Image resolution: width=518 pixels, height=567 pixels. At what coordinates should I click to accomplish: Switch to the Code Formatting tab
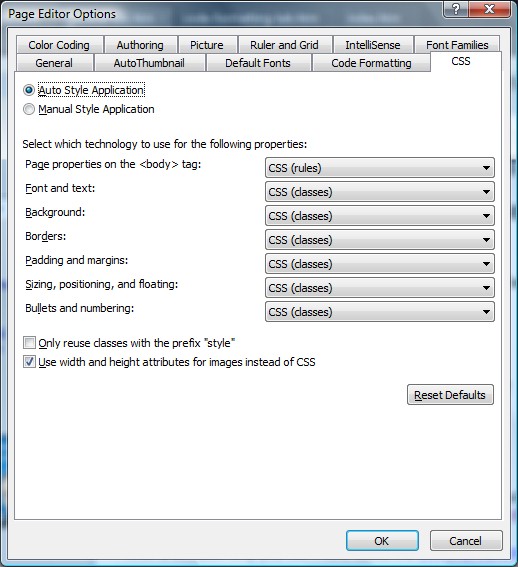coord(371,63)
